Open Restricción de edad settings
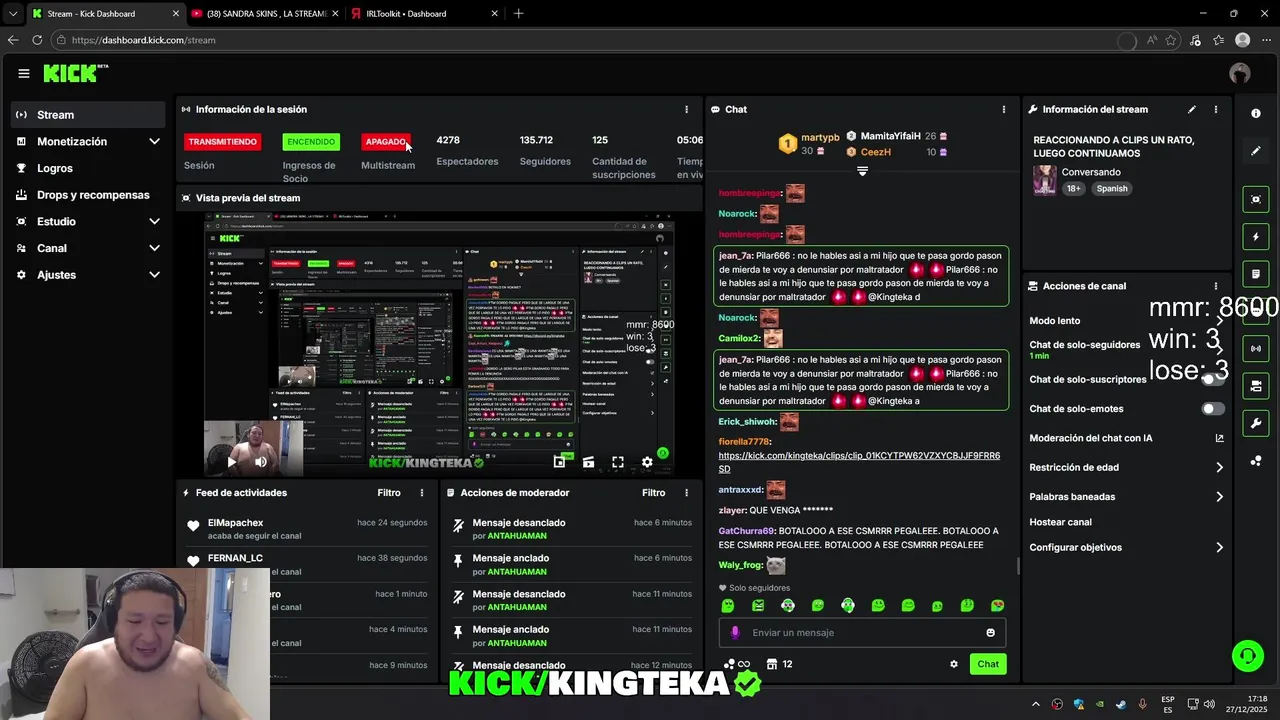The width and height of the screenshot is (1280, 720). coord(1126,467)
